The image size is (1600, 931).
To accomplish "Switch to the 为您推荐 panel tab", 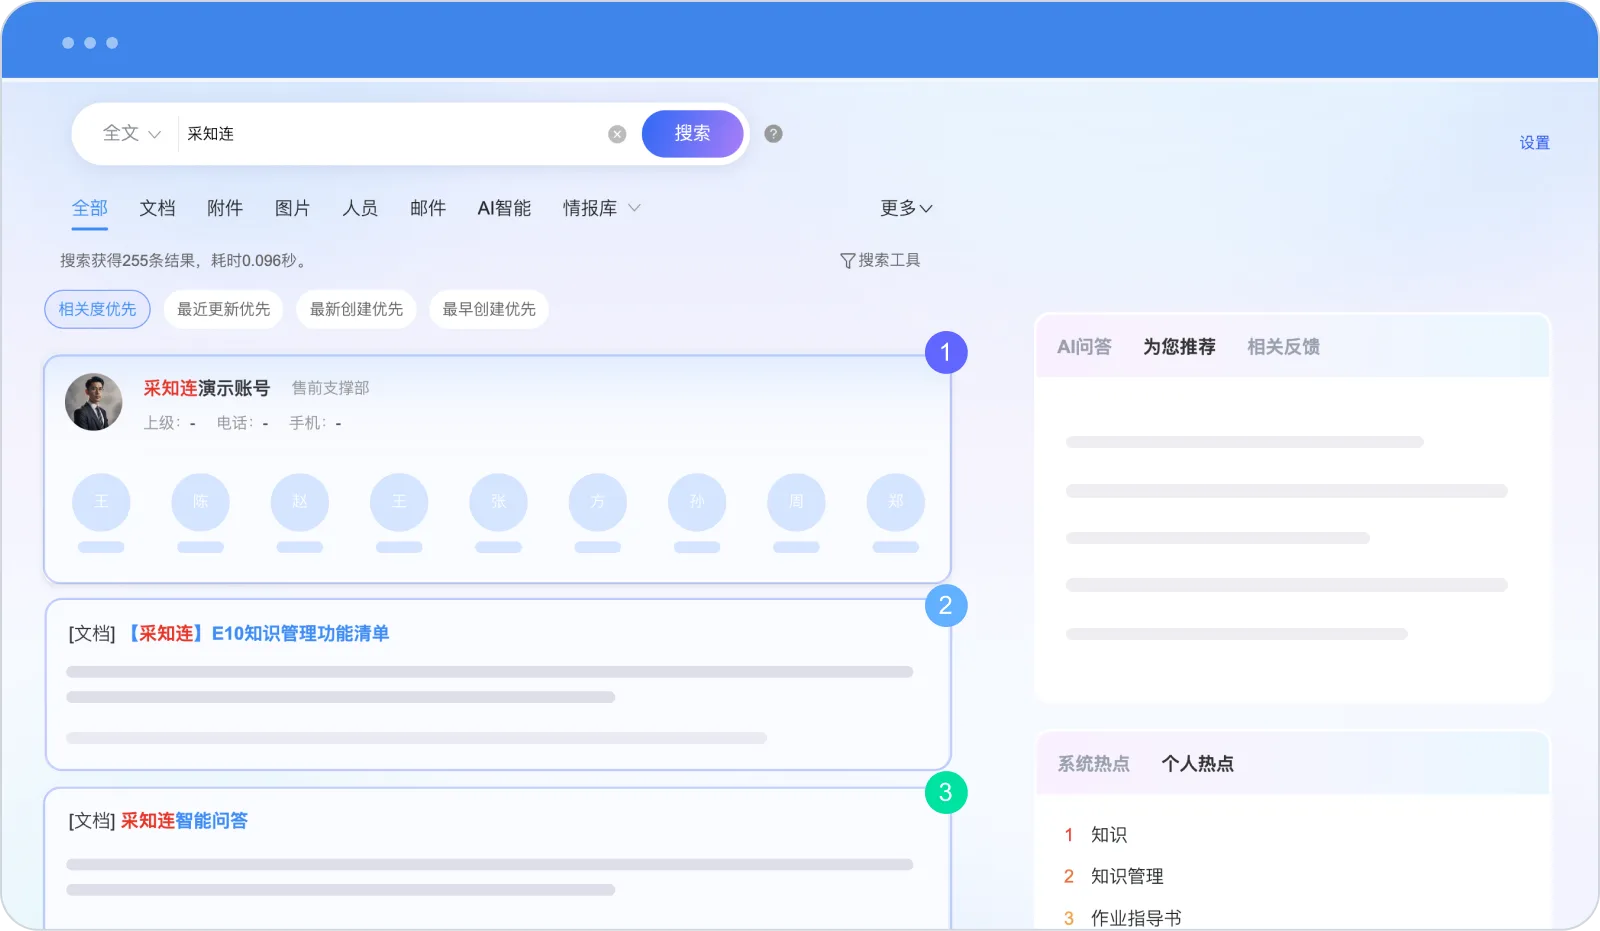I will pyautogui.click(x=1179, y=347).
